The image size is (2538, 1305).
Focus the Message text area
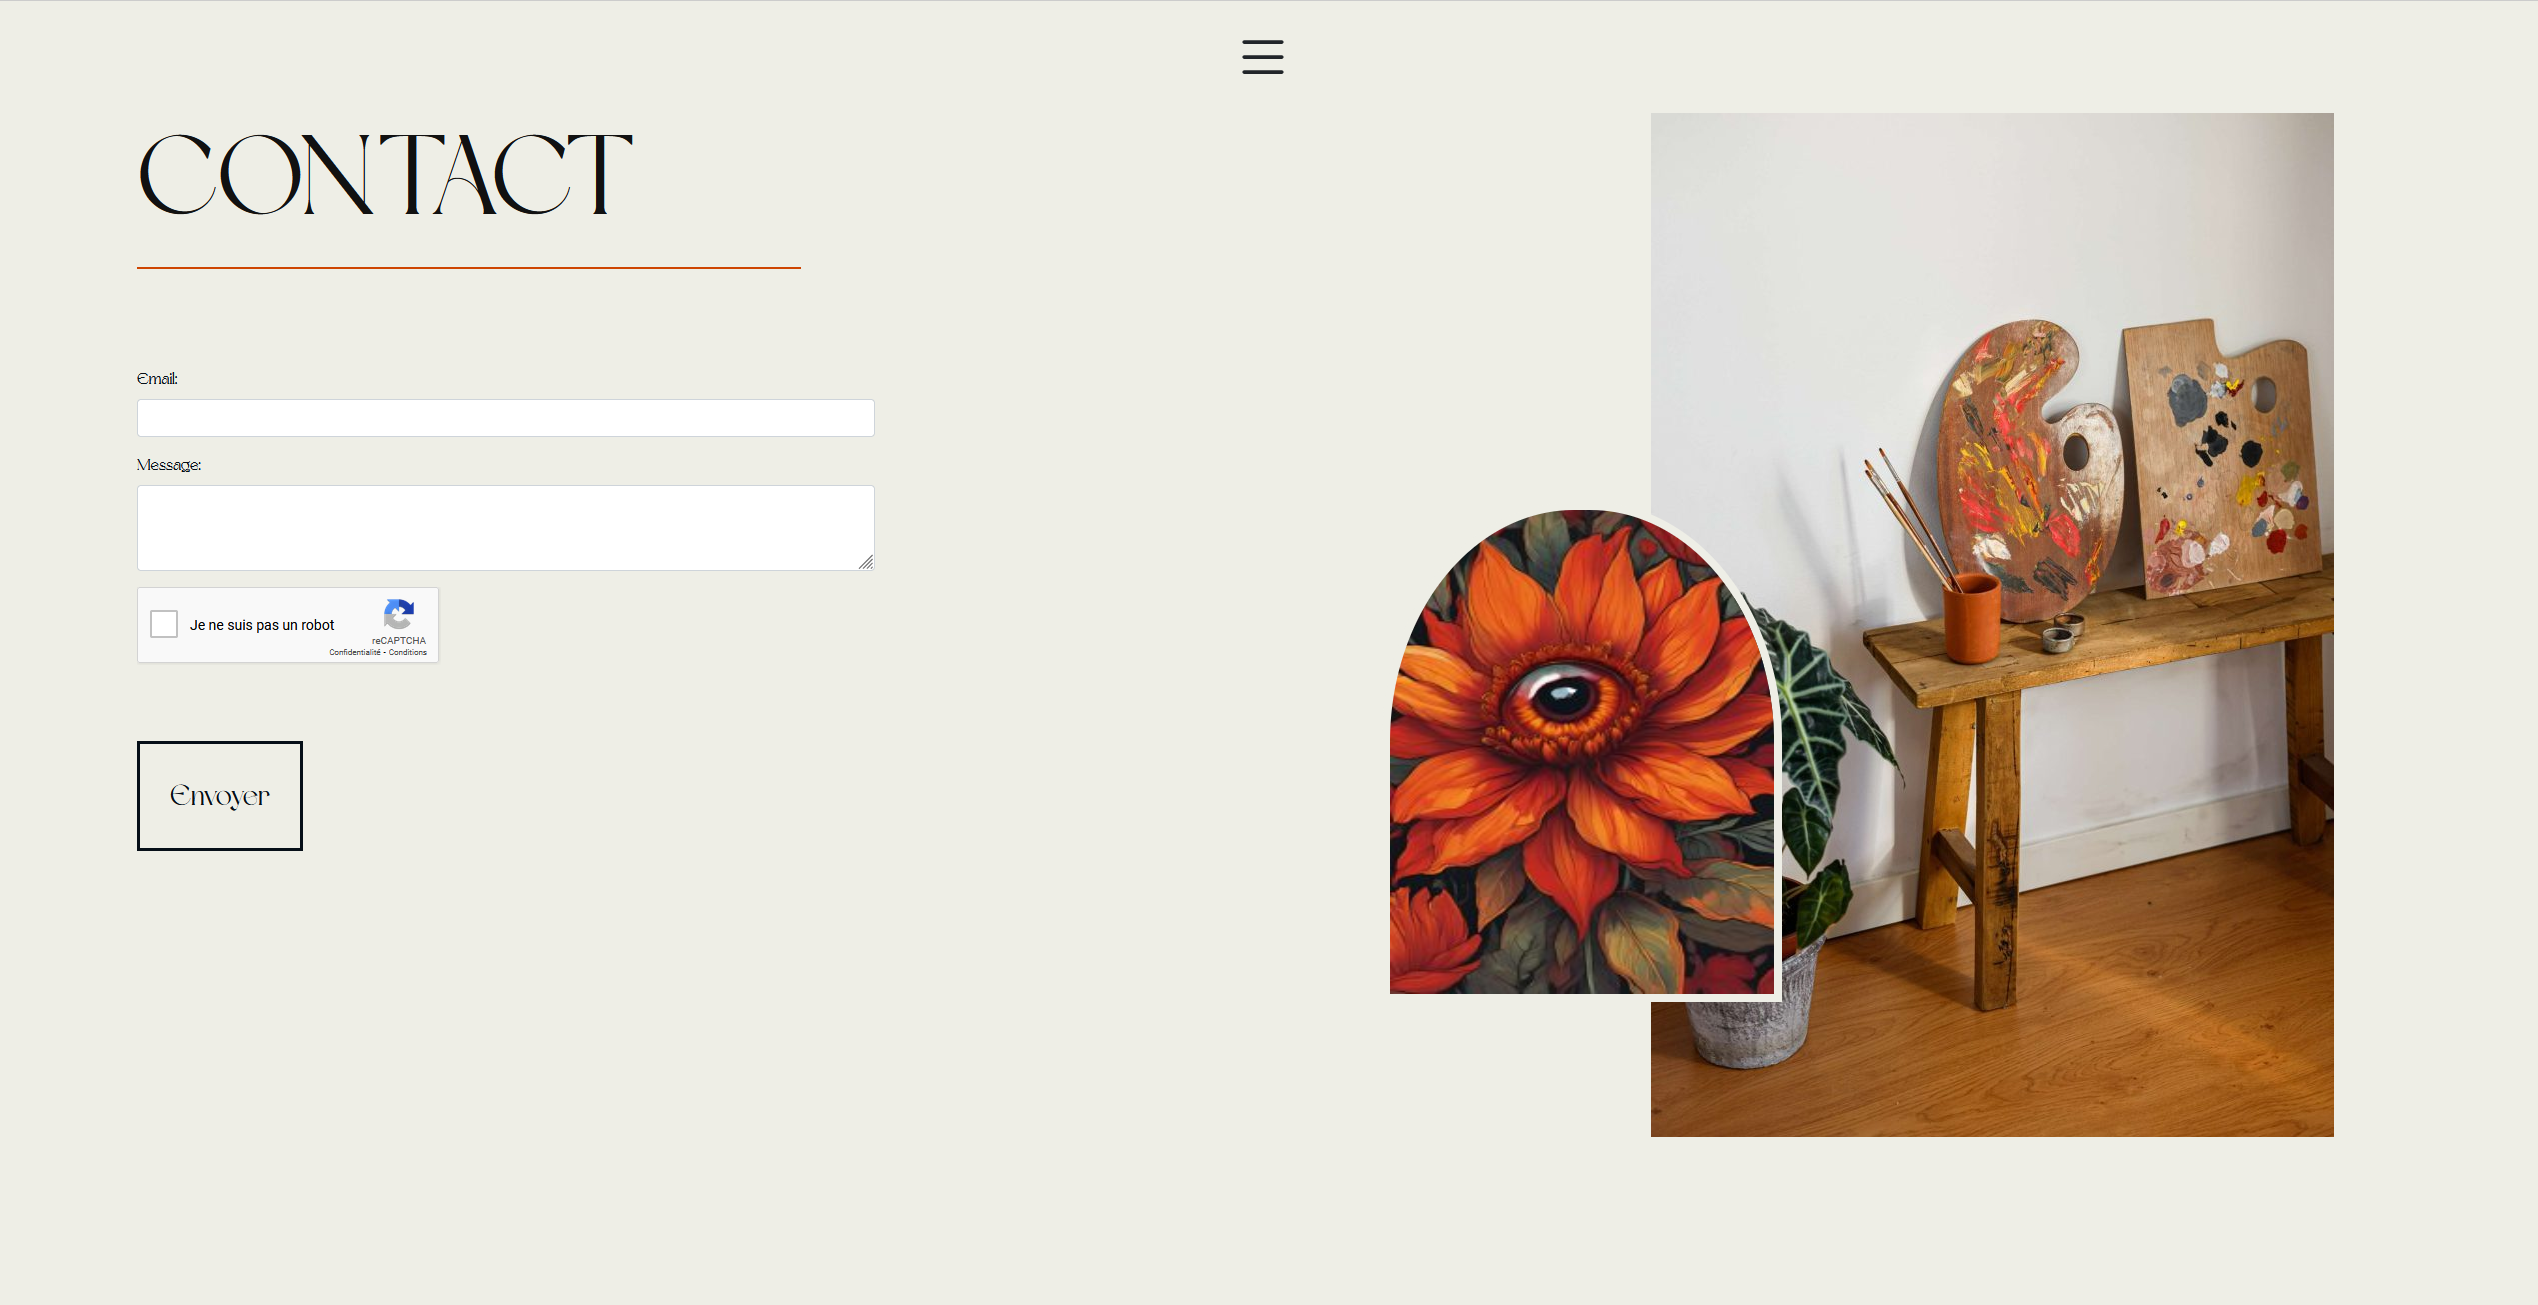pos(506,528)
